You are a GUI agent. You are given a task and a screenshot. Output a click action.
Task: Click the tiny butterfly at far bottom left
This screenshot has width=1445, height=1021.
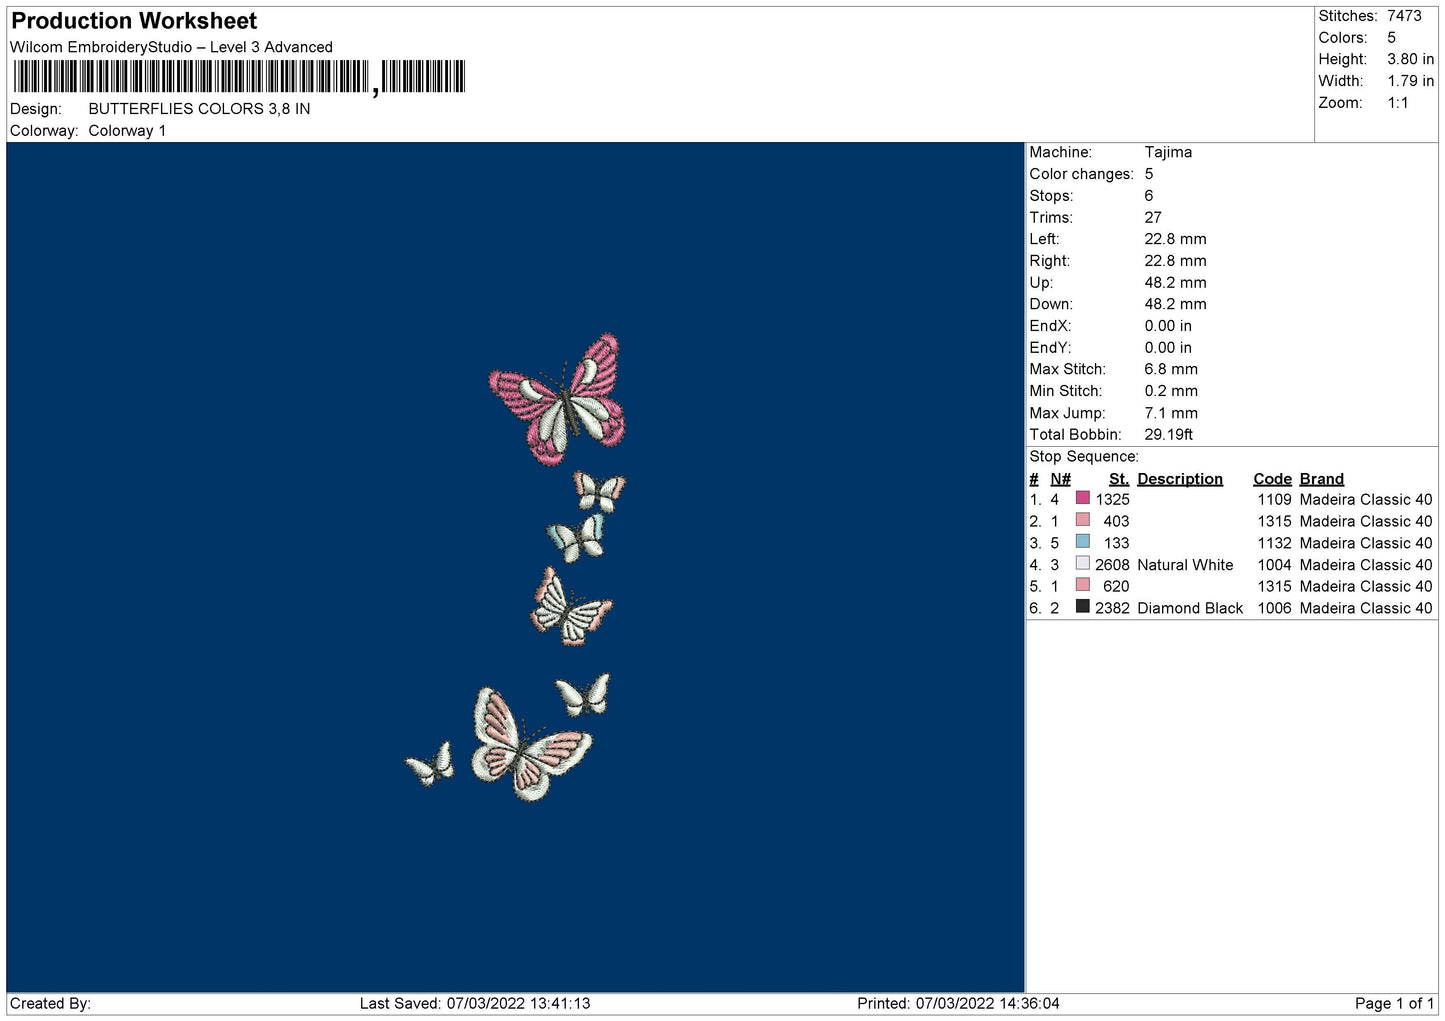(431, 765)
